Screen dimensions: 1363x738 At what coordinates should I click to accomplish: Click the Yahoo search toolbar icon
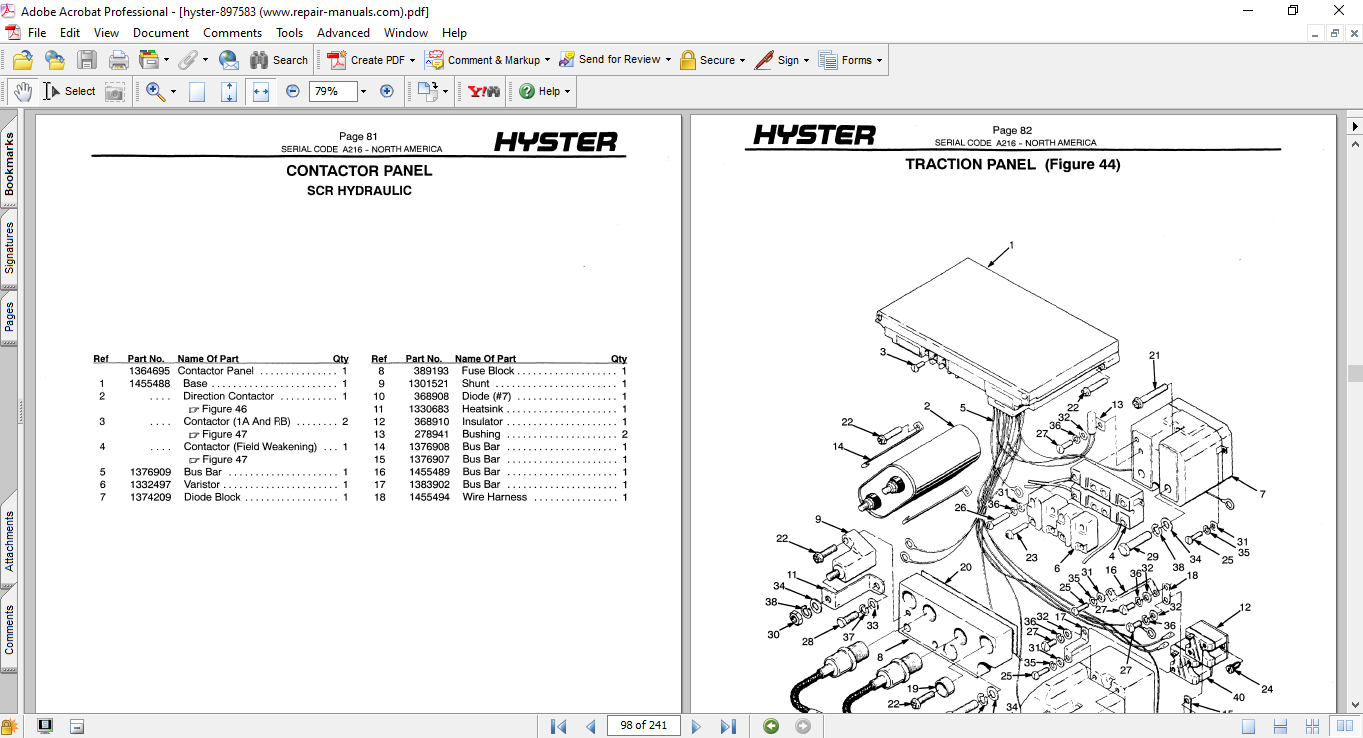click(x=484, y=91)
